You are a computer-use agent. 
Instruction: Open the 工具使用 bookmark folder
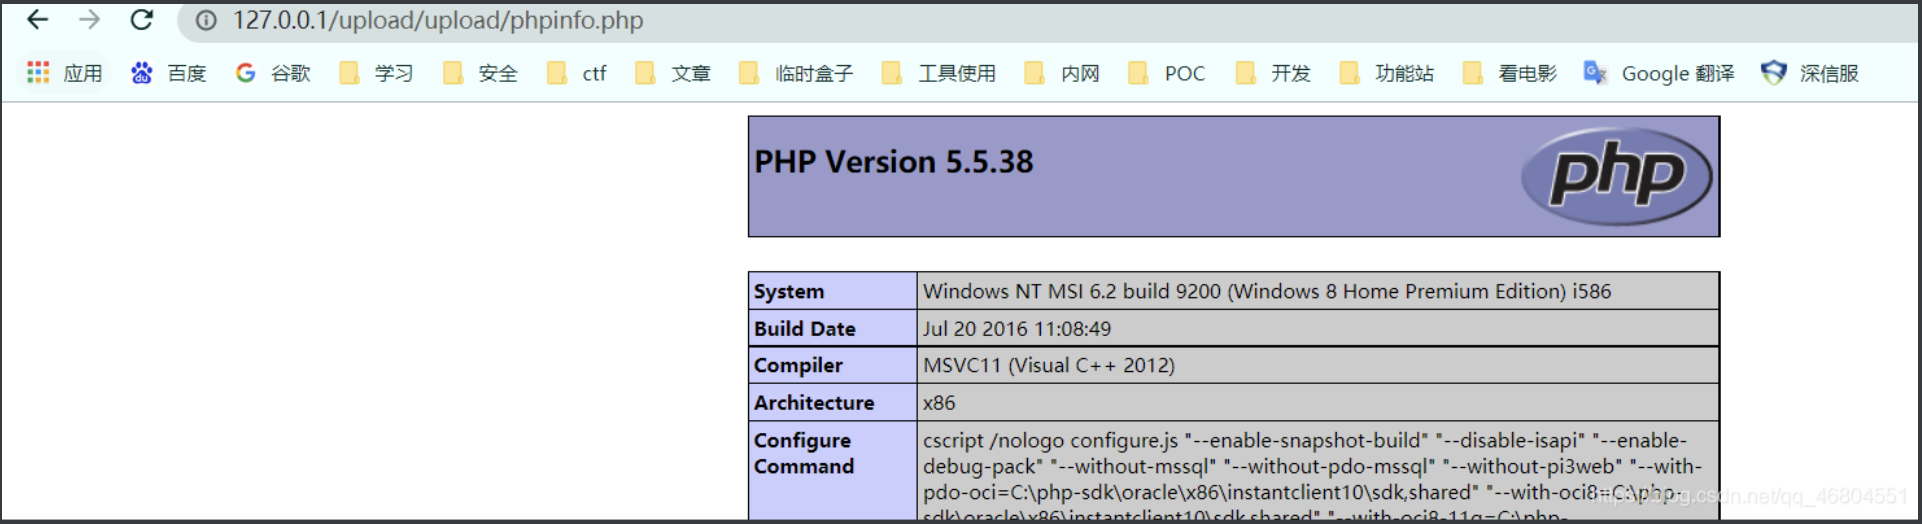[939, 73]
